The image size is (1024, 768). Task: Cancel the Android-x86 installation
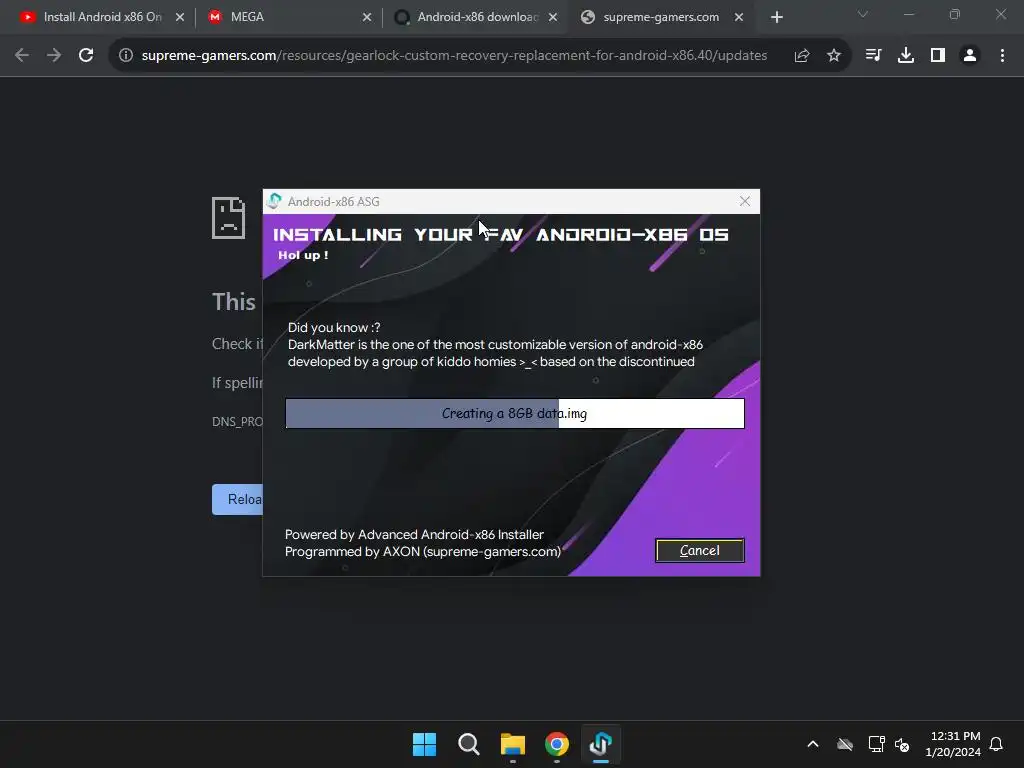point(699,551)
